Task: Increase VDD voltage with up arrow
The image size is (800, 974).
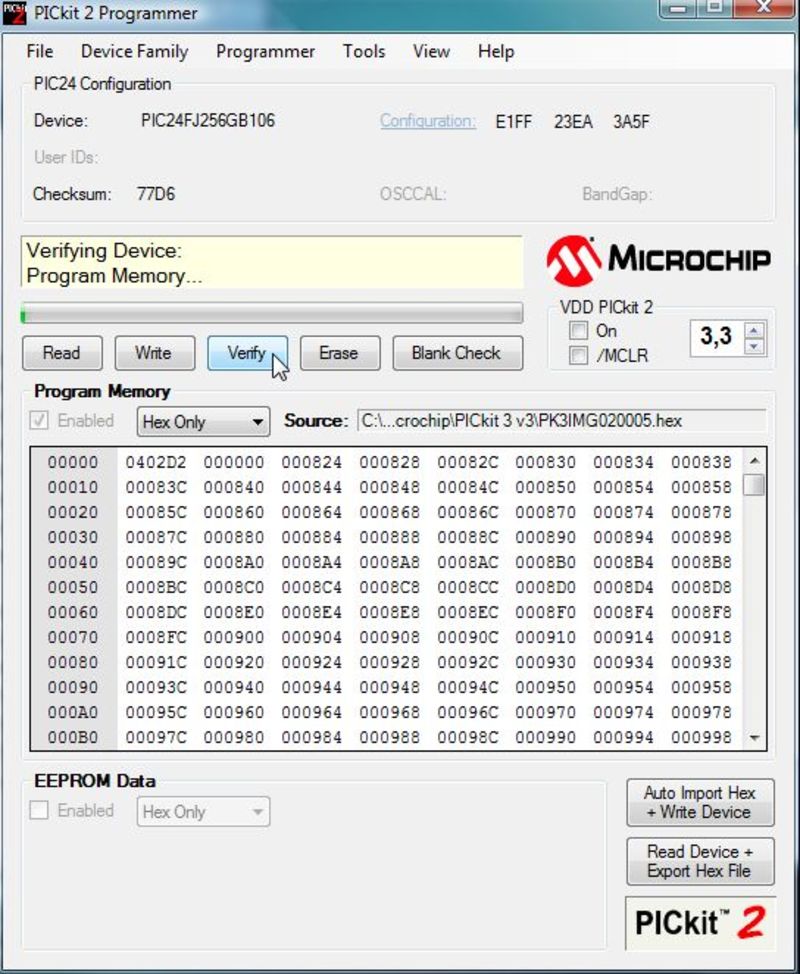Action: pyautogui.click(x=755, y=329)
